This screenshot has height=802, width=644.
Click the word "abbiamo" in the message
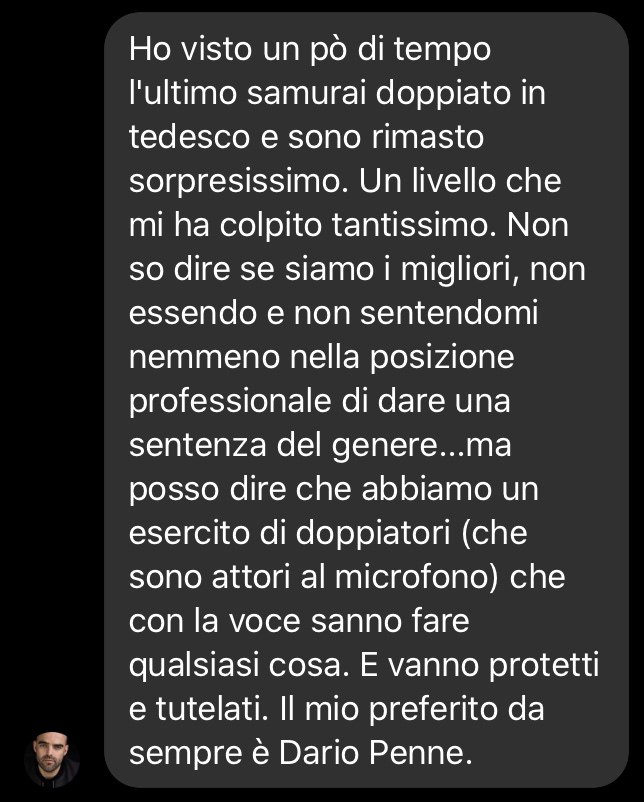(x=427, y=489)
